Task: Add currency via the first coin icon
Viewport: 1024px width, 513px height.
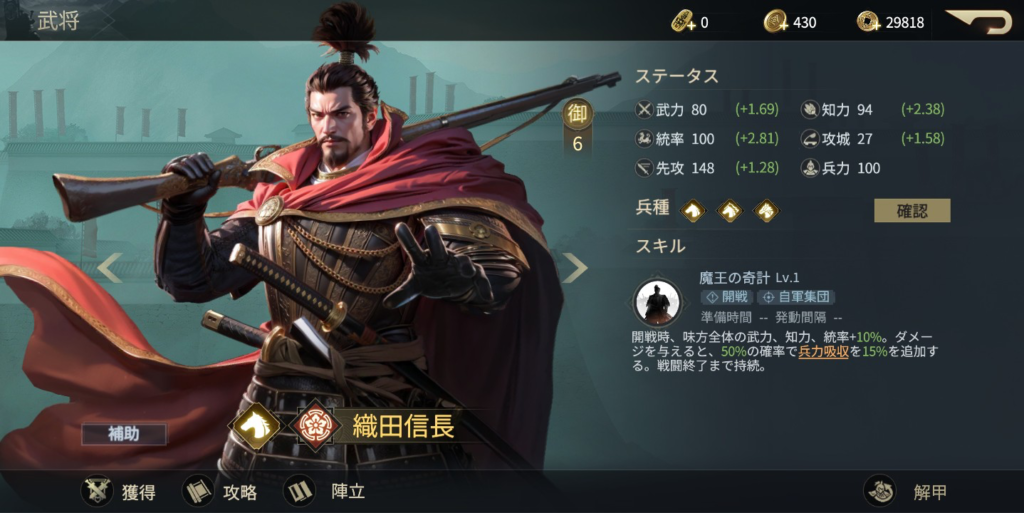Action: point(683,22)
